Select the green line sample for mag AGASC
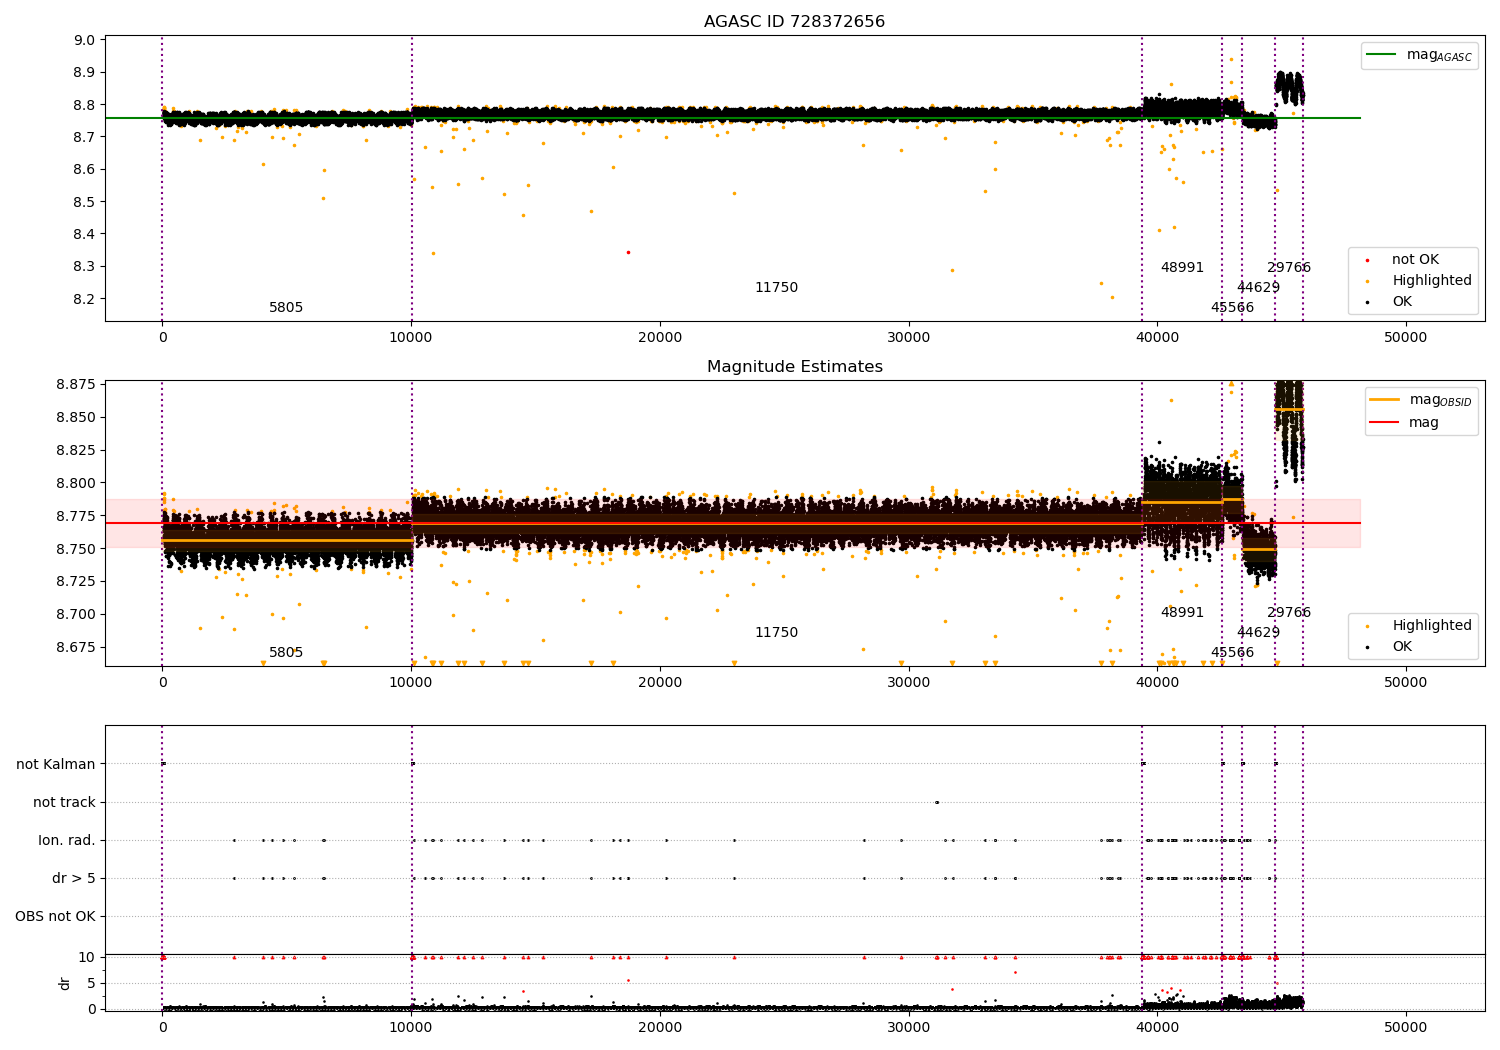This screenshot has height=1050, width=1500. (1383, 55)
